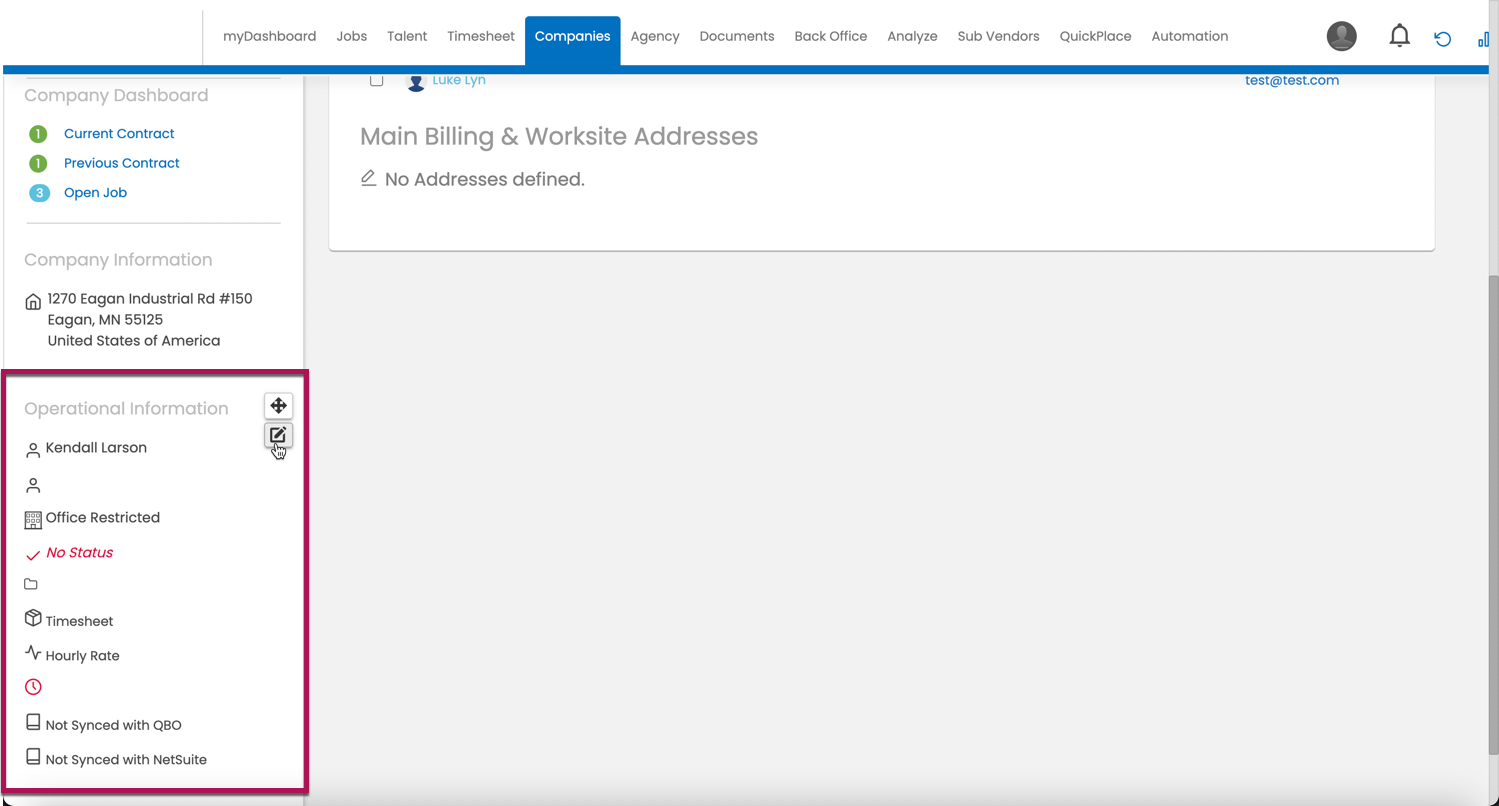The width and height of the screenshot is (1499, 806).
Task: Click the Timesheet text in Operational Information
Action: (79, 621)
